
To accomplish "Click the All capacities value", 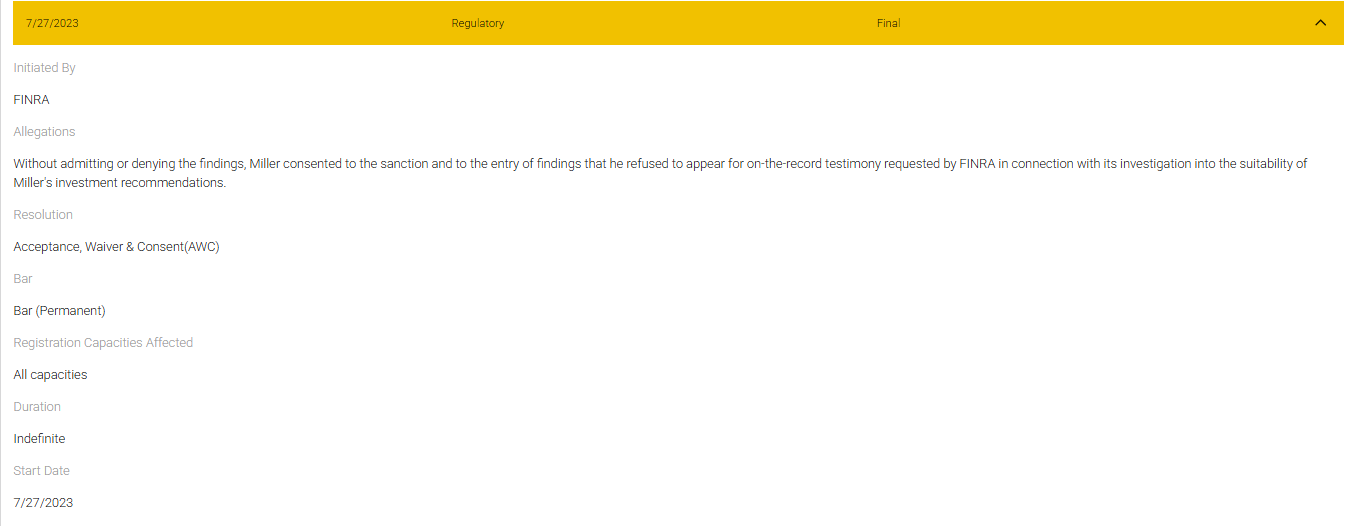I will pyautogui.click(x=50, y=375).
